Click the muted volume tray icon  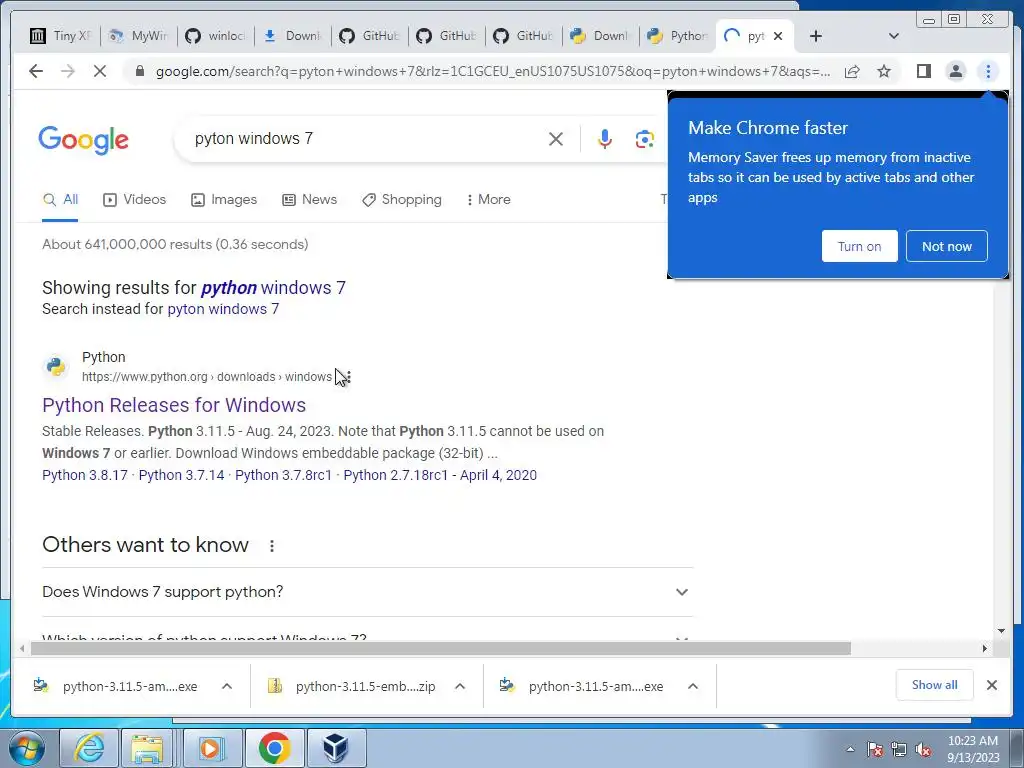point(923,750)
